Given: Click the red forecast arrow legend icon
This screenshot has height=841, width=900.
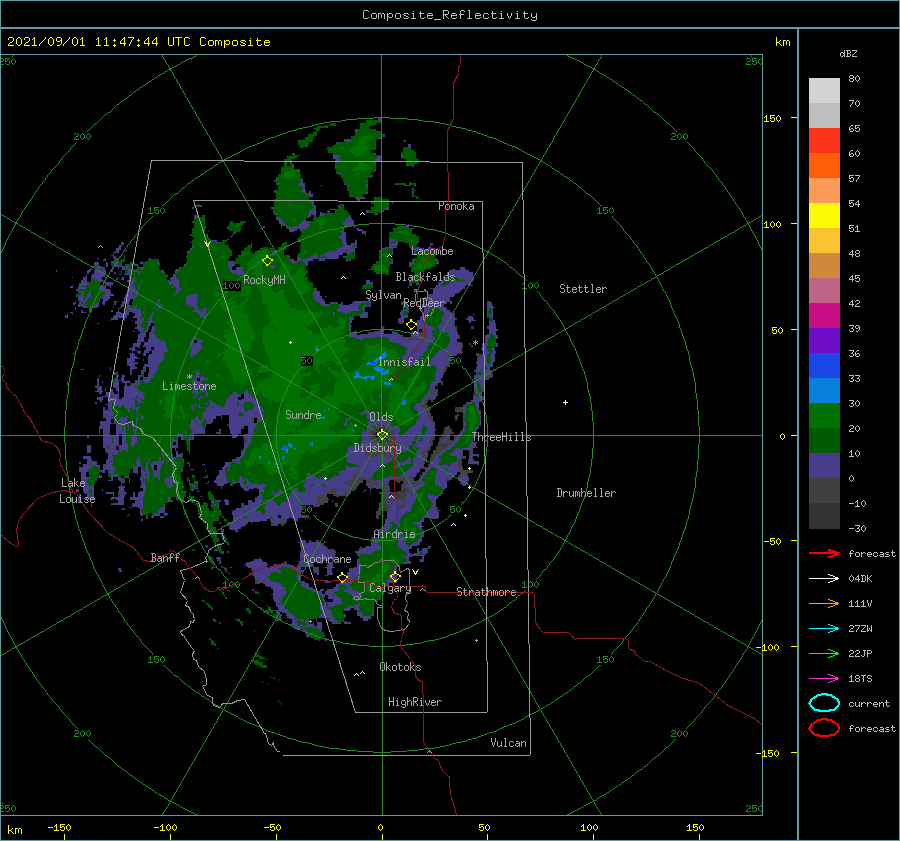Looking at the screenshot, I should click(x=824, y=553).
